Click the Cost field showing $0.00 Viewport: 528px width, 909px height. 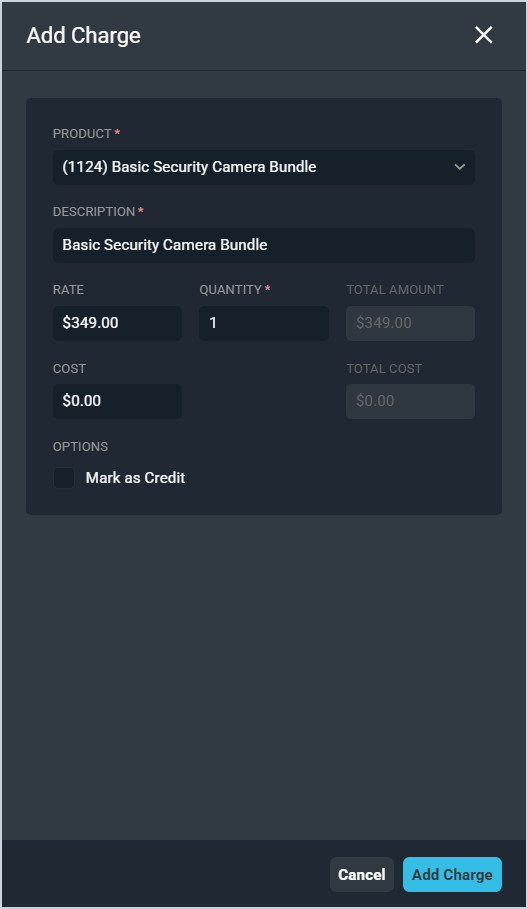pyautogui.click(x=117, y=401)
